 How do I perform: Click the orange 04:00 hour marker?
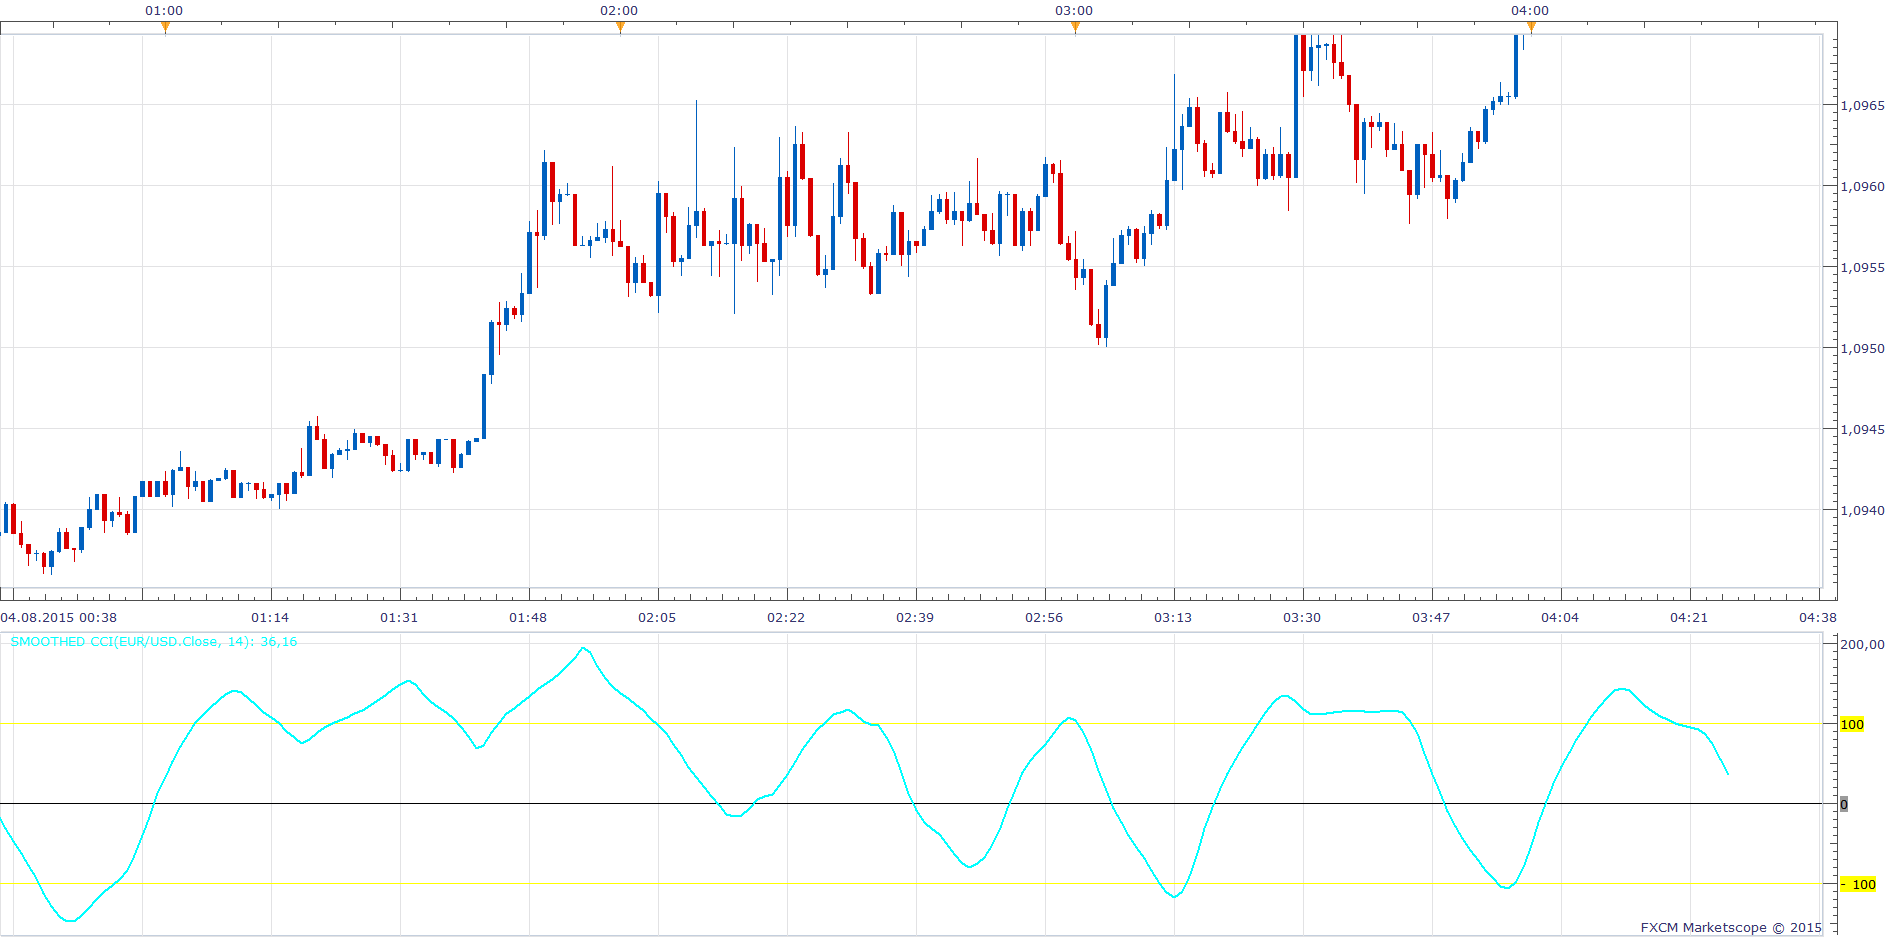coord(1531,27)
